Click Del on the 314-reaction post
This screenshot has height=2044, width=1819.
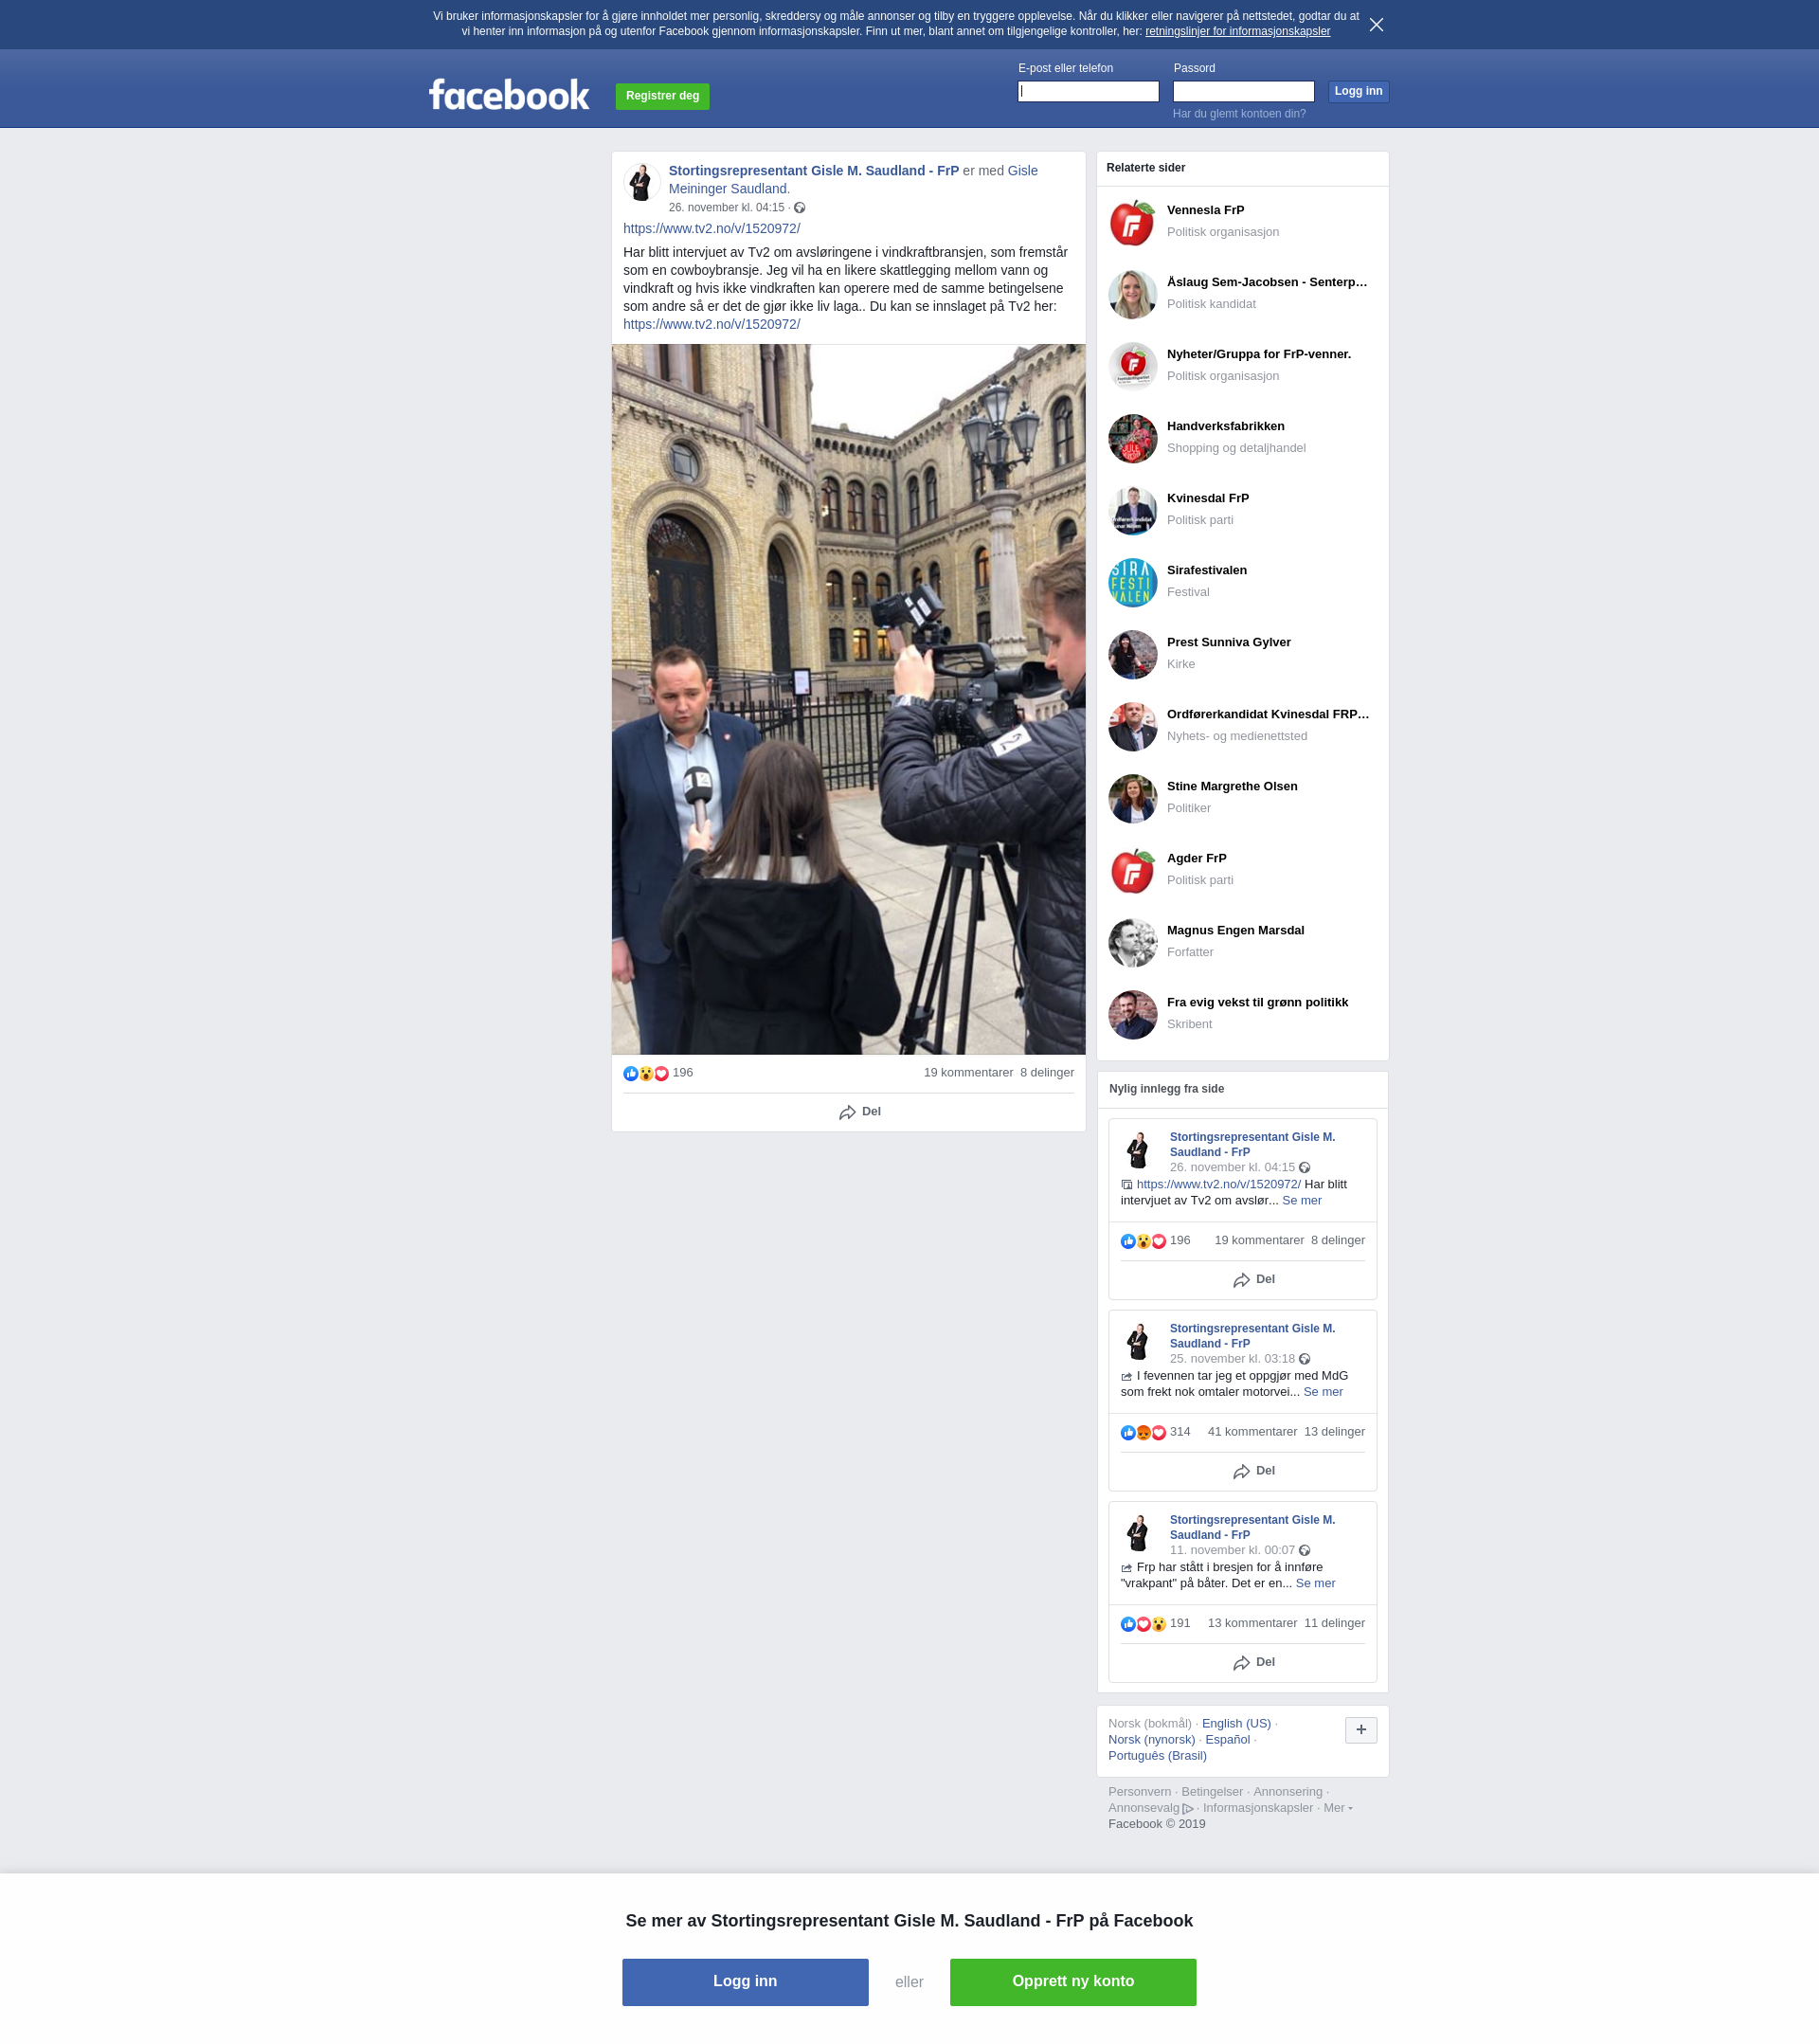pos(1253,1471)
